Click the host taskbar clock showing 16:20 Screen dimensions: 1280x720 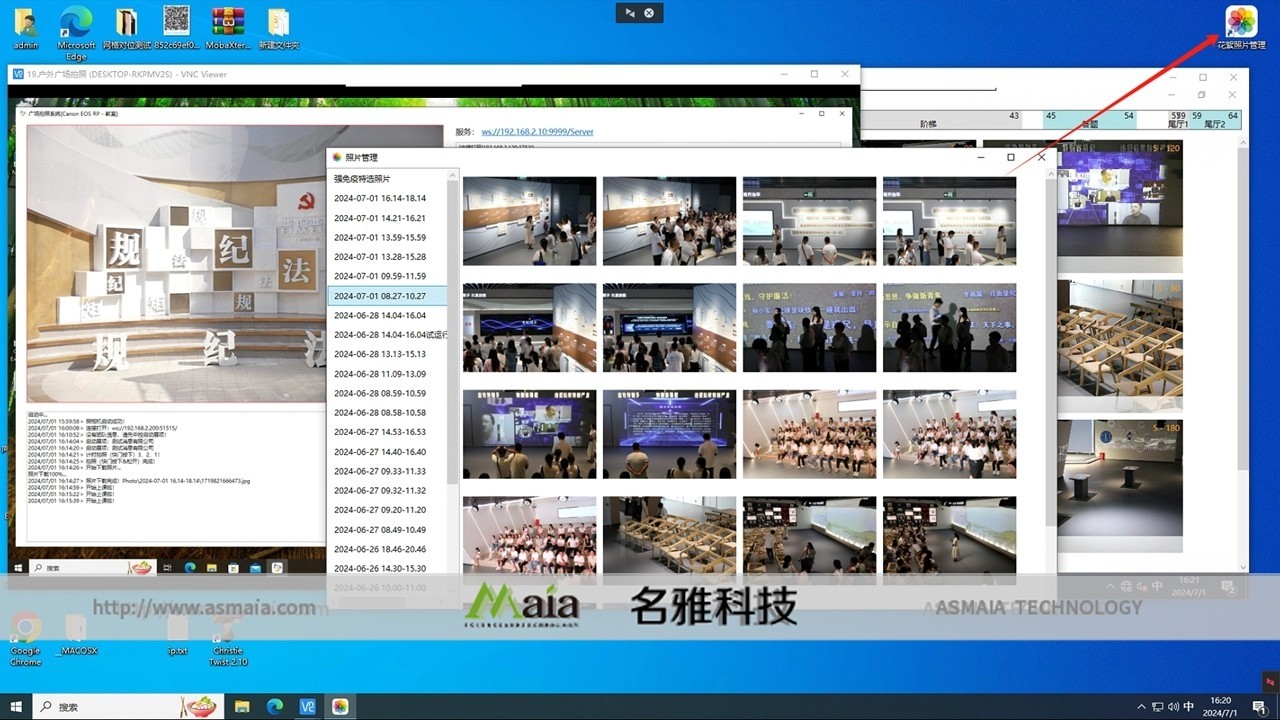click(x=1218, y=706)
